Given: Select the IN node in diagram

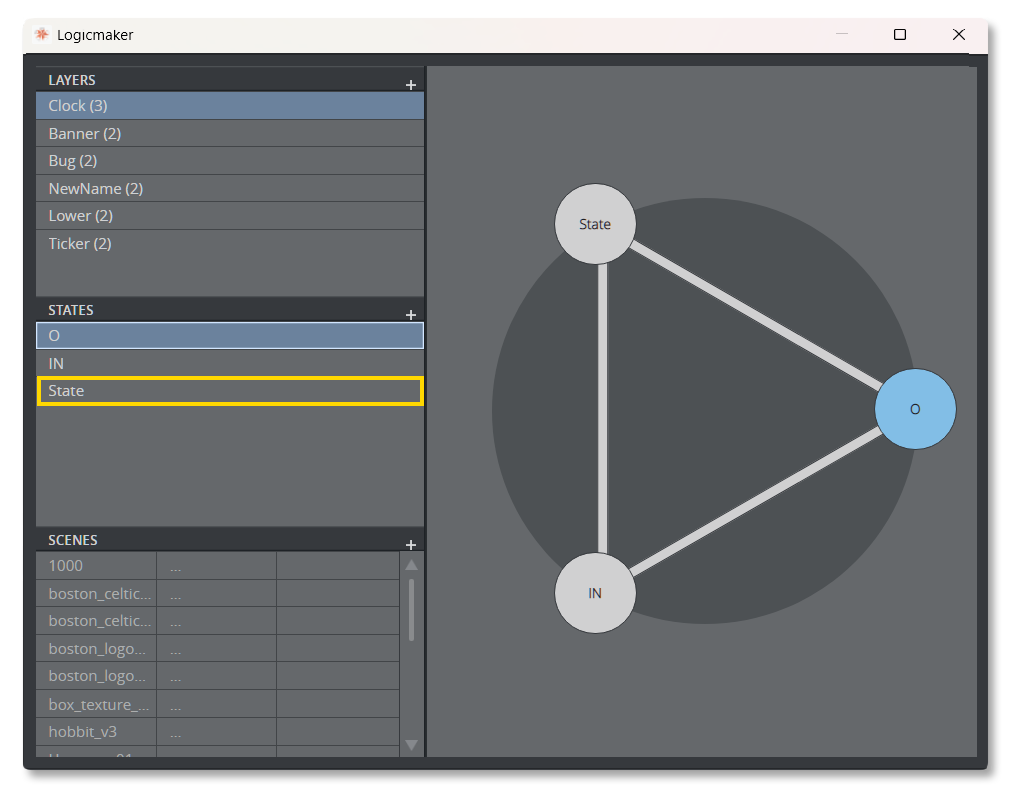Looking at the screenshot, I should pyautogui.click(x=595, y=593).
